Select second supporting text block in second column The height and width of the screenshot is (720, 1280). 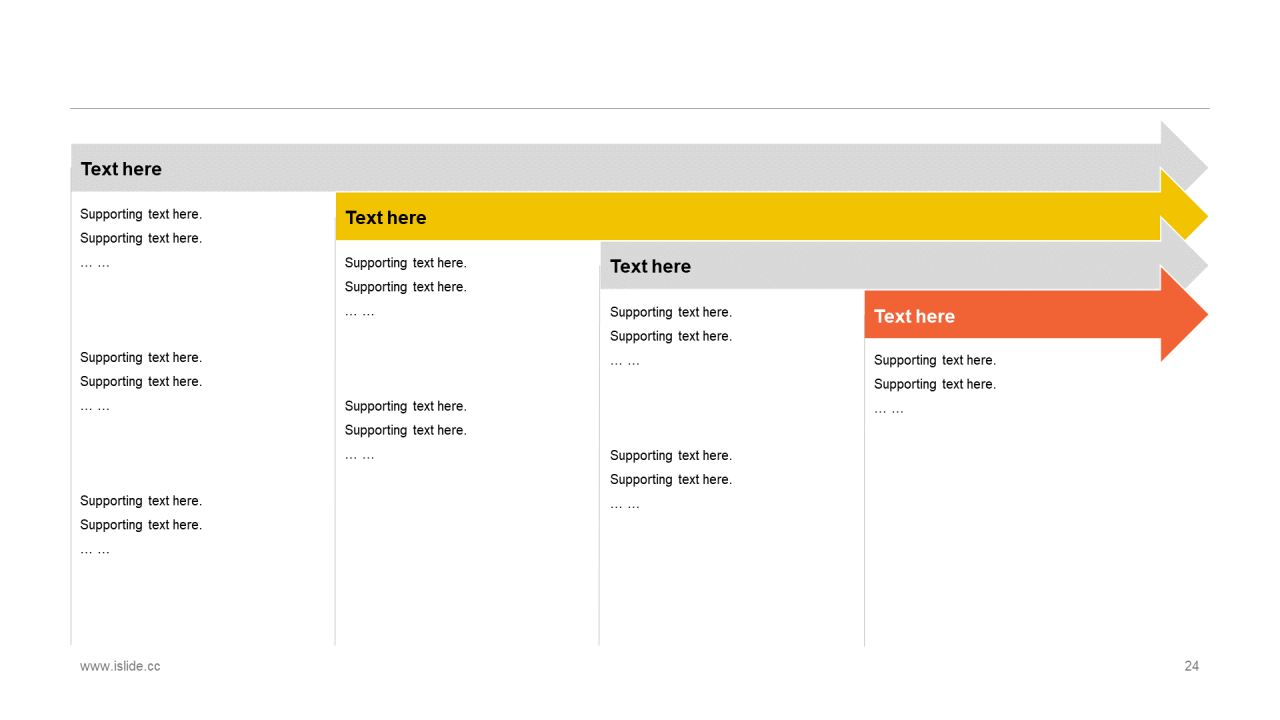[x=406, y=430]
